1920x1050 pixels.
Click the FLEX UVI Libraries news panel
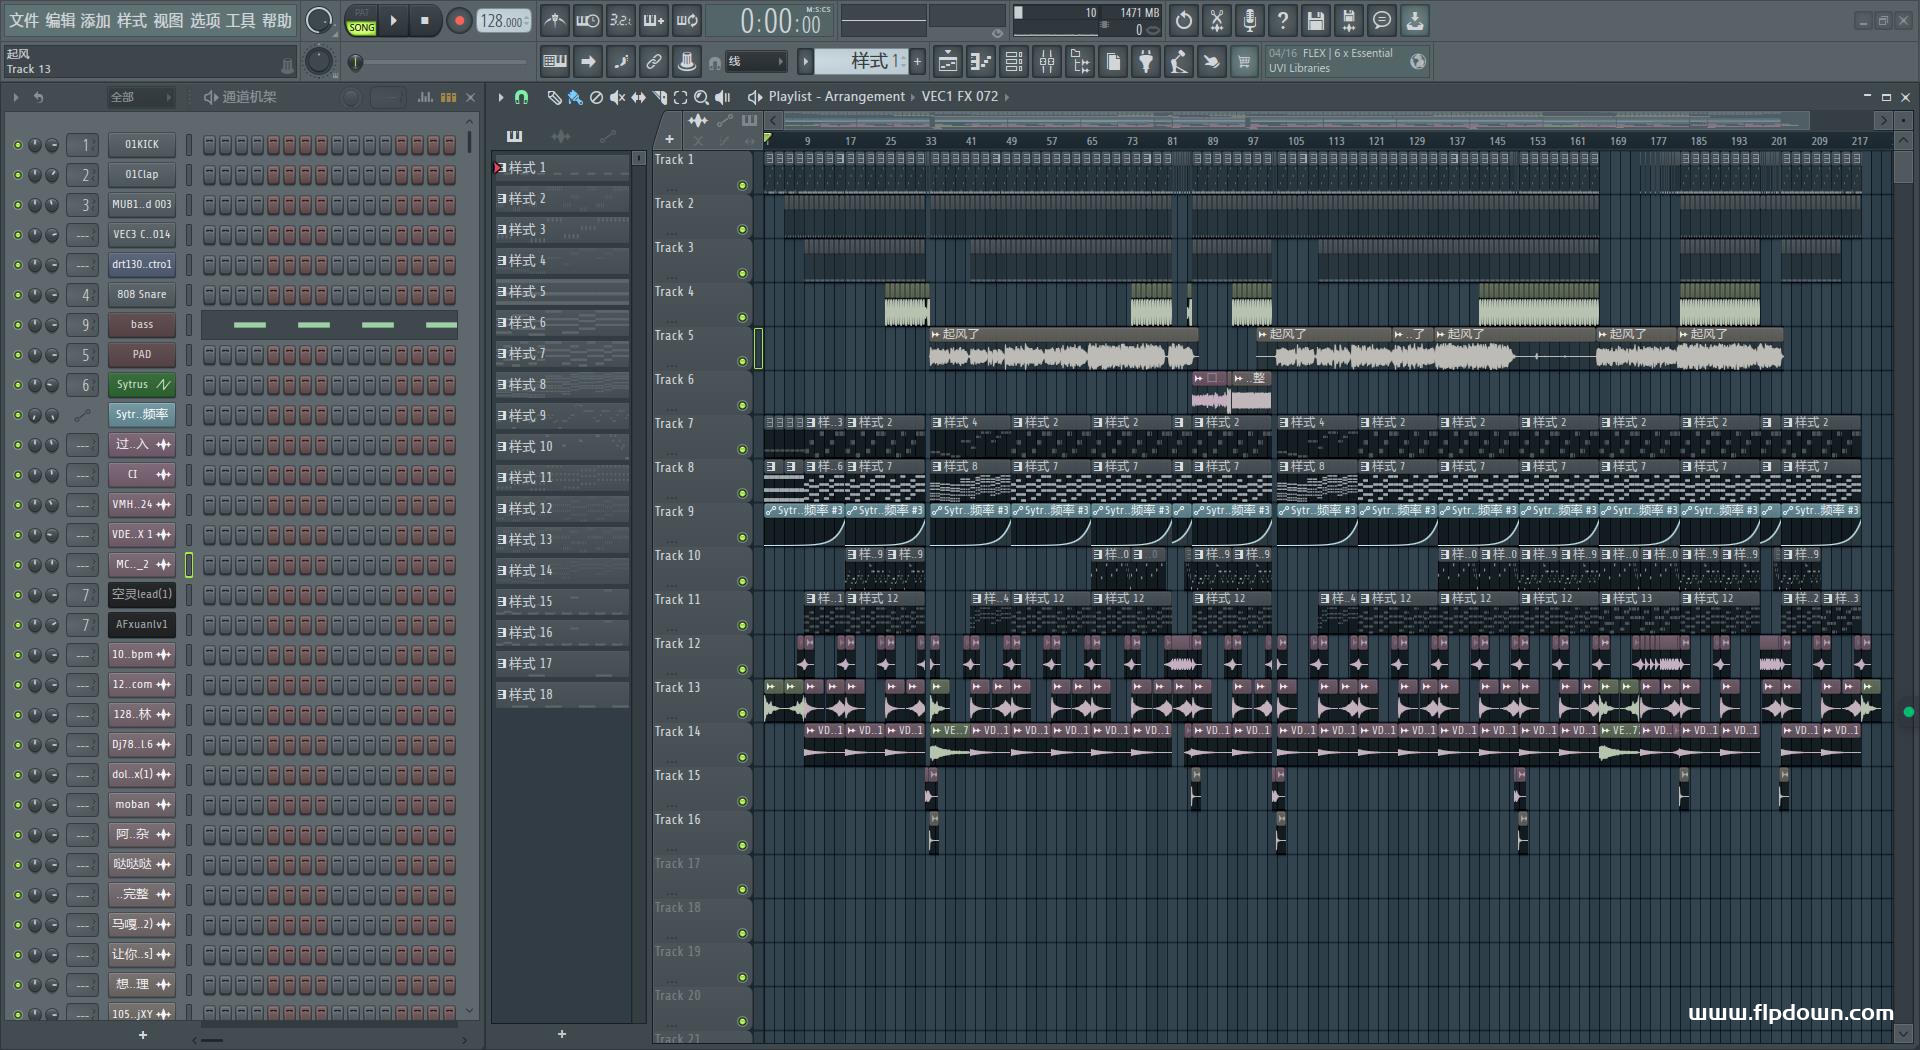(1348, 61)
